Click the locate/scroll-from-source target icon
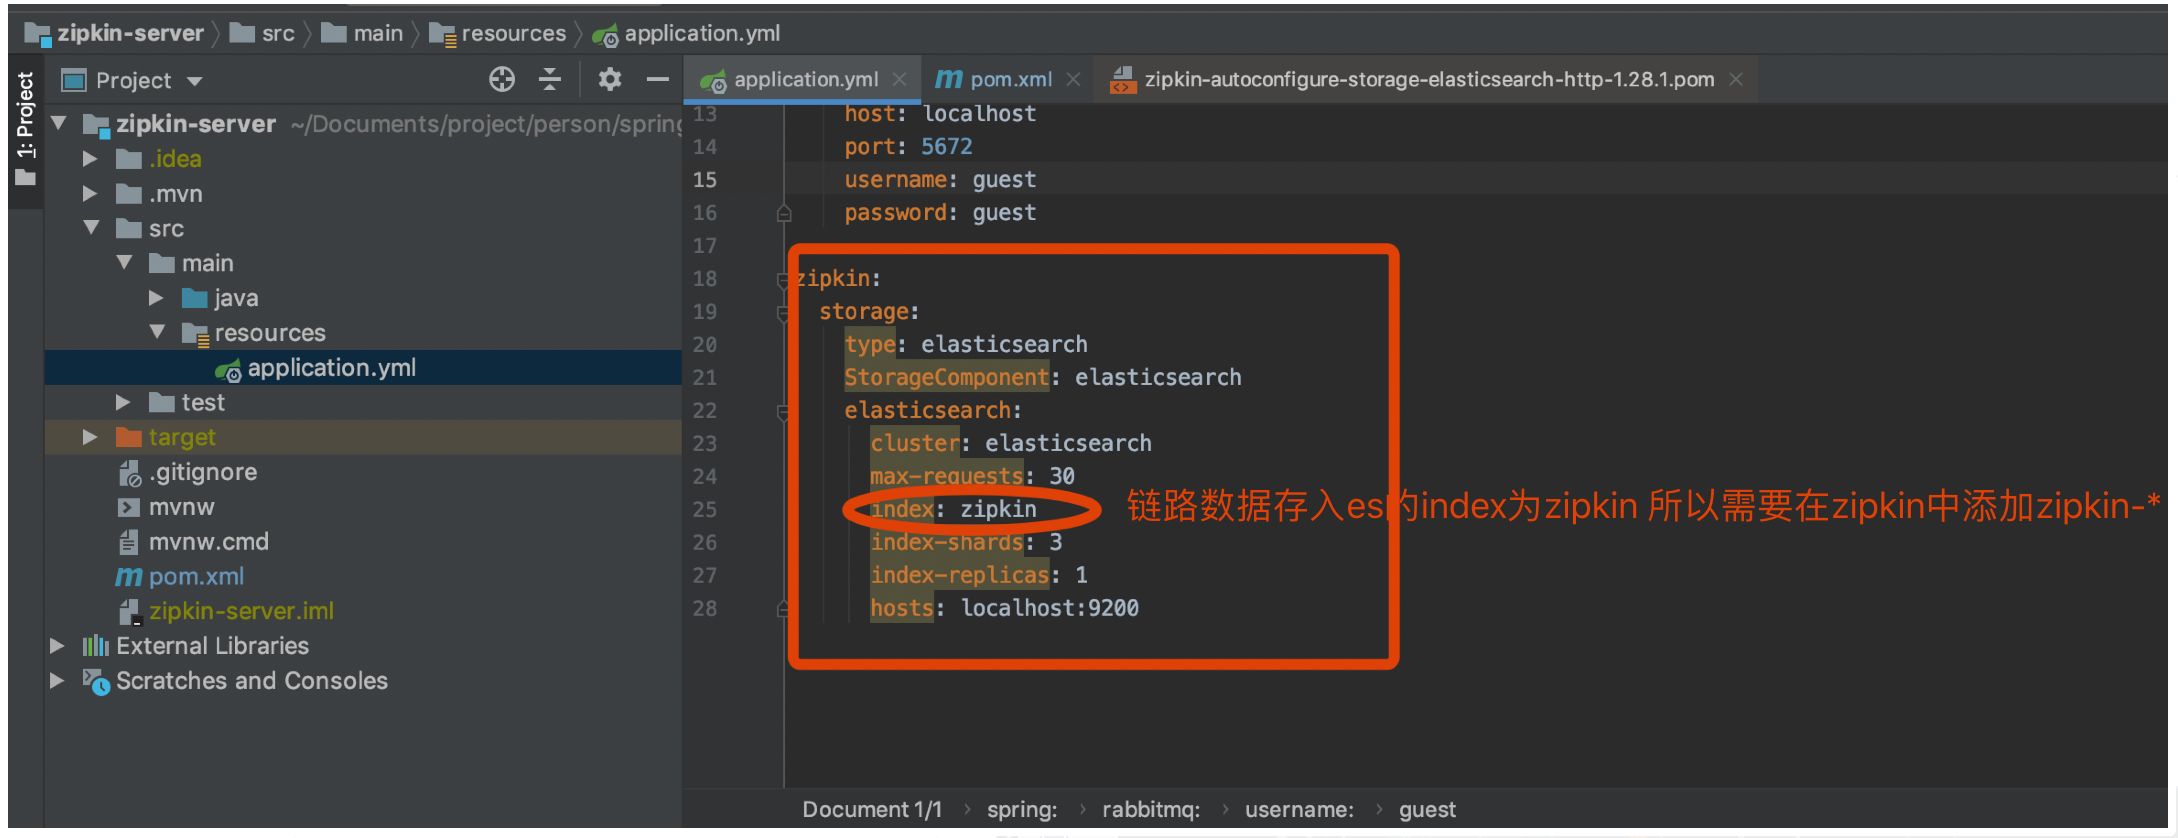 502,80
